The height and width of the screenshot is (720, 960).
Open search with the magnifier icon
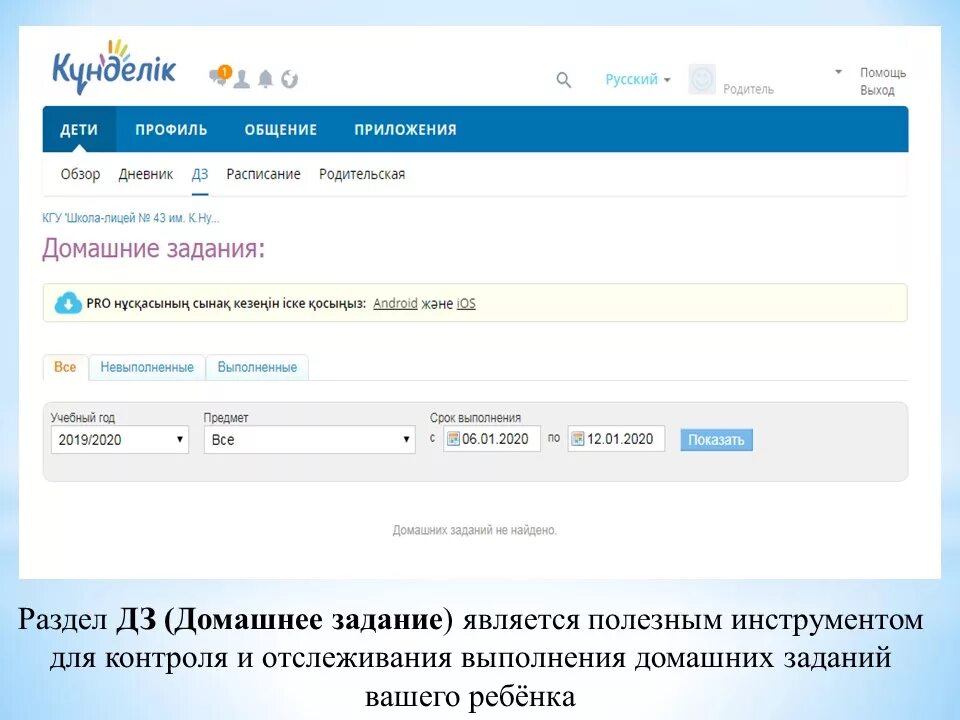click(563, 79)
